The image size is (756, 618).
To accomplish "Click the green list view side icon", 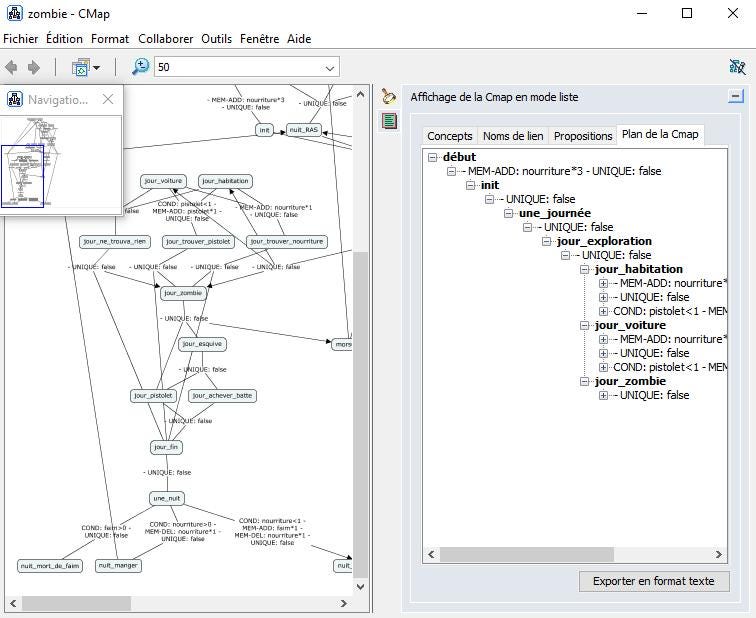I will click(389, 121).
